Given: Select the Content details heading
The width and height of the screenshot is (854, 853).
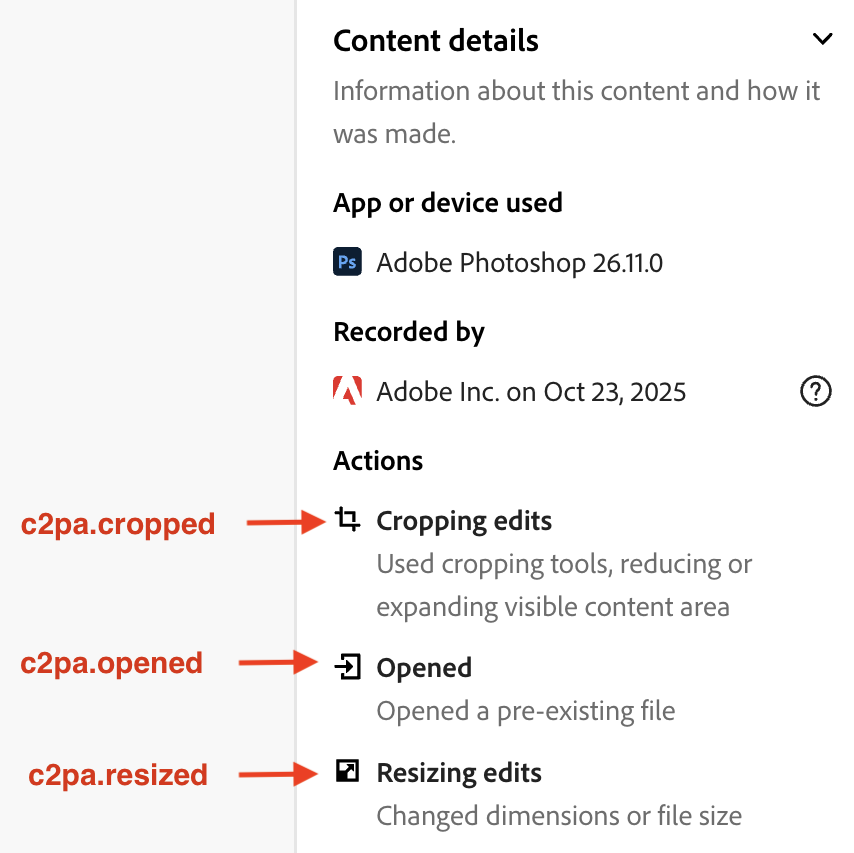Looking at the screenshot, I should pyautogui.click(x=436, y=41).
